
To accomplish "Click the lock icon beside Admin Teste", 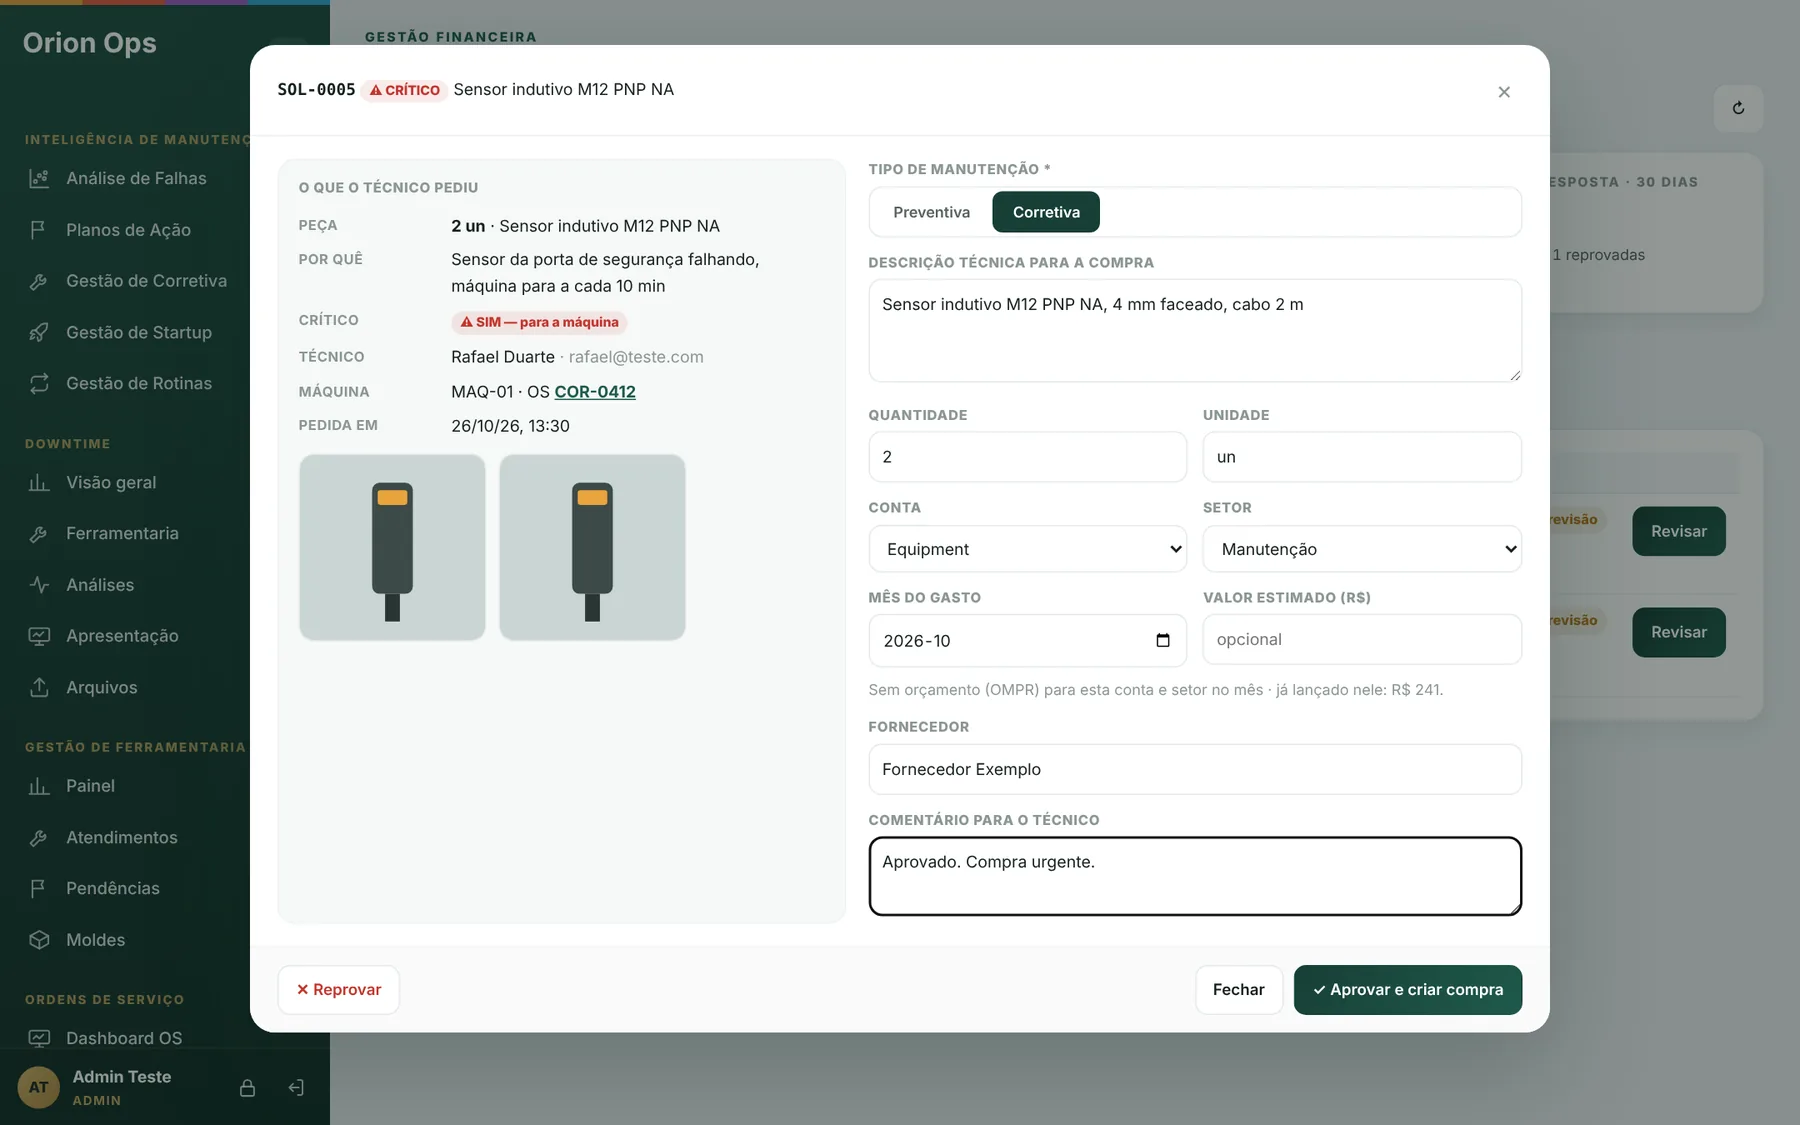I will click(x=247, y=1088).
